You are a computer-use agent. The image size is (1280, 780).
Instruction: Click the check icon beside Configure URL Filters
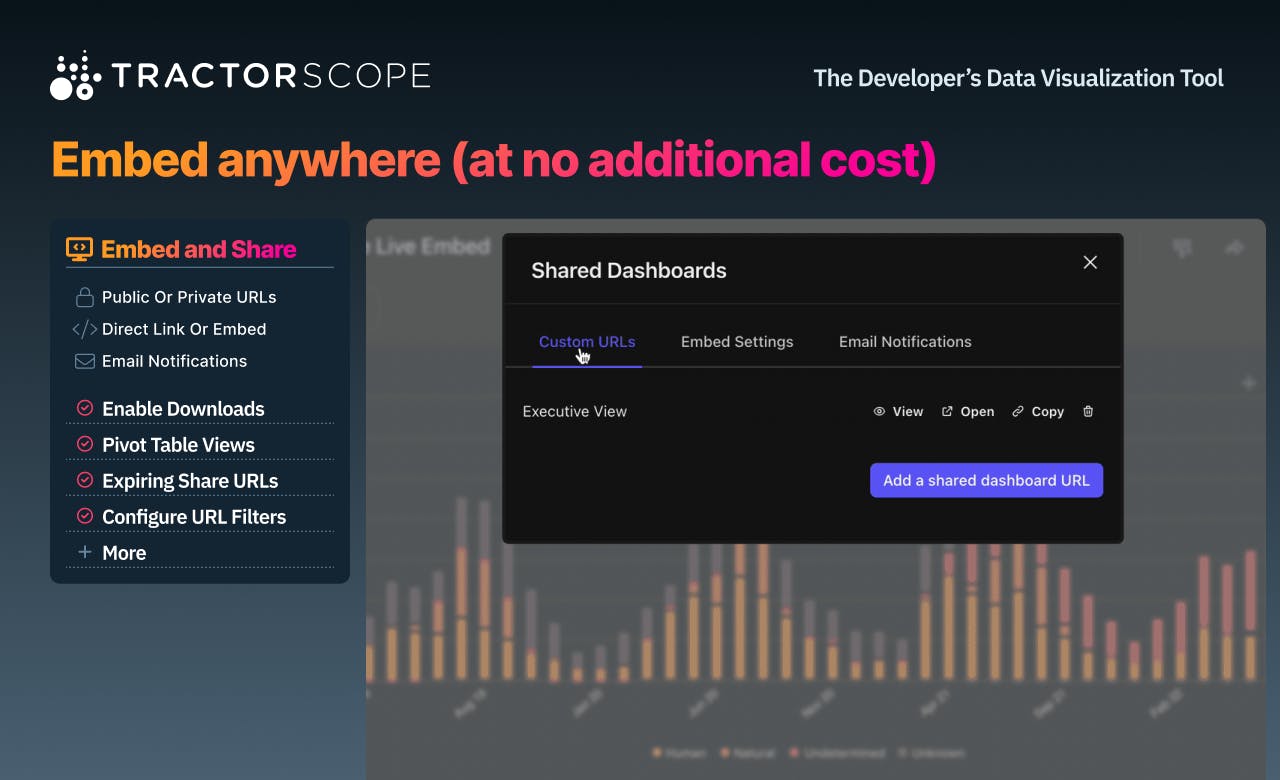click(85, 516)
